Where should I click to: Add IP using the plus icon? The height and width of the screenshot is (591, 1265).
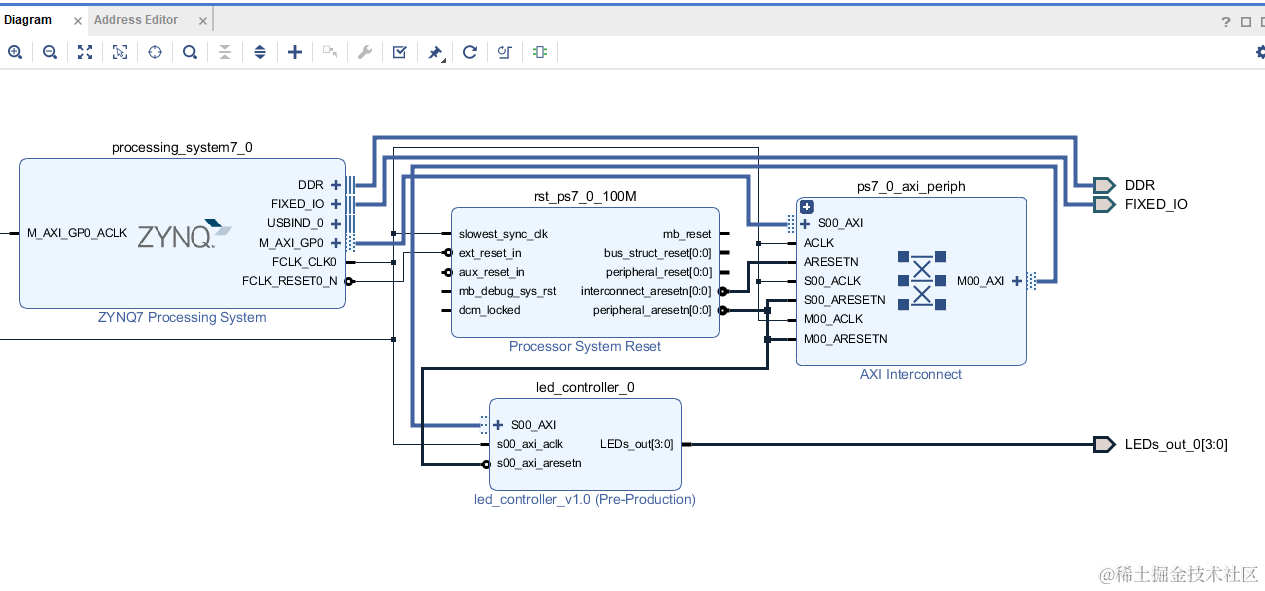click(x=295, y=52)
